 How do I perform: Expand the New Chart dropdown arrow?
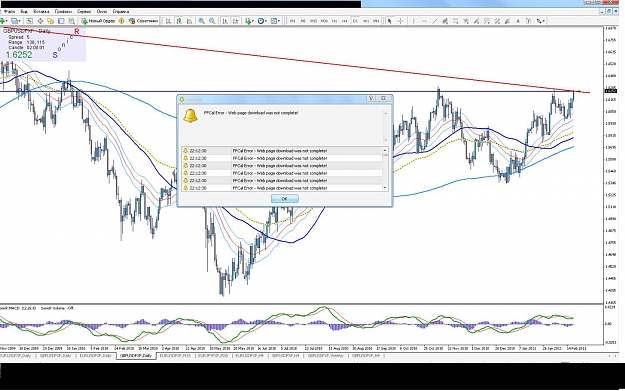(7, 21)
